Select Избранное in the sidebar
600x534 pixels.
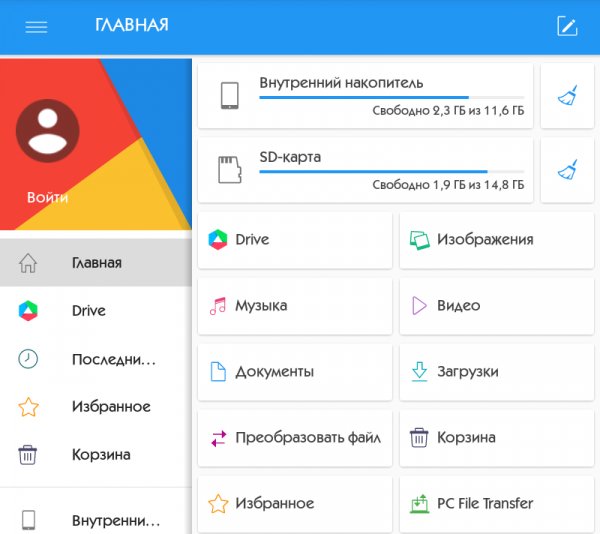tap(96, 407)
